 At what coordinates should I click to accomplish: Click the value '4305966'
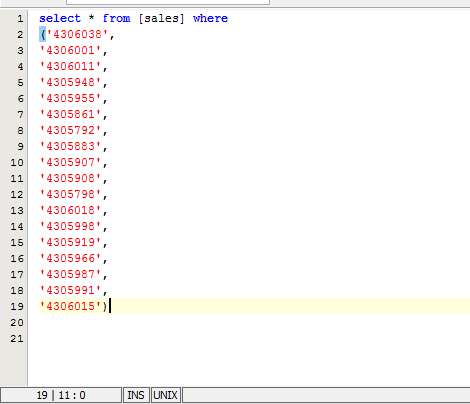(70, 258)
